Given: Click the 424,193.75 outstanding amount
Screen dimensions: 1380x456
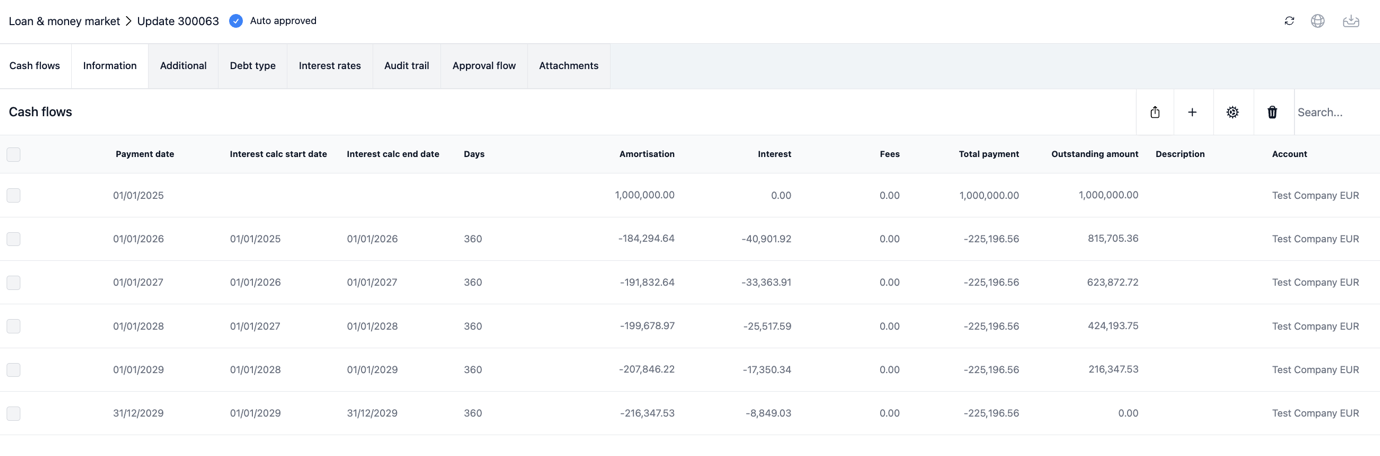Looking at the screenshot, I should pyautogui.click(x=1113, y=325).
